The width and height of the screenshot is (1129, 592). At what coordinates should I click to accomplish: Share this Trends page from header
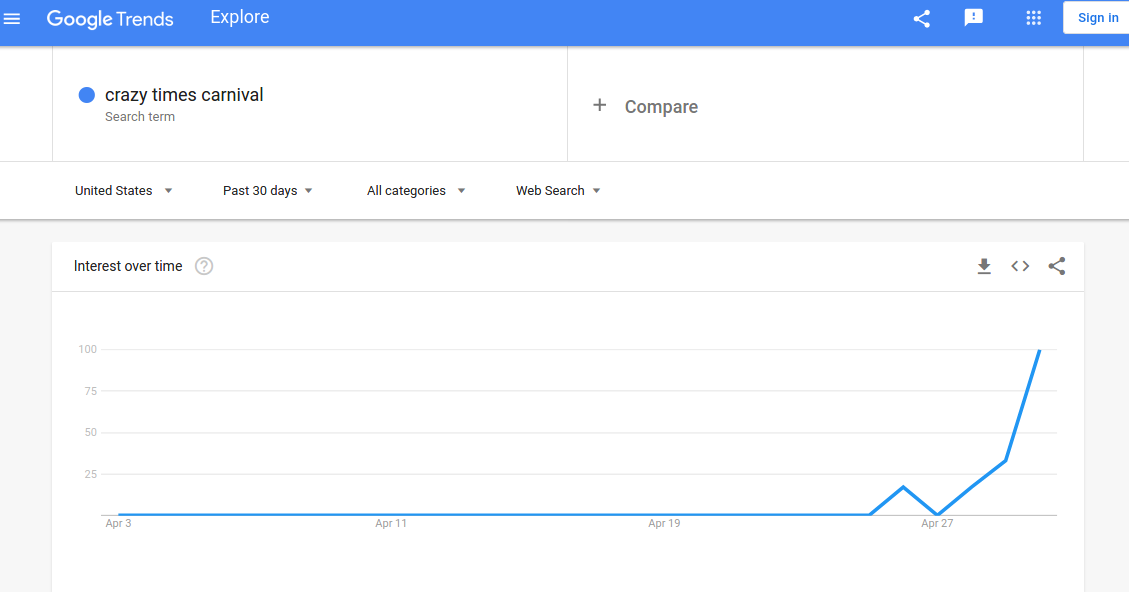click(922, 19)
